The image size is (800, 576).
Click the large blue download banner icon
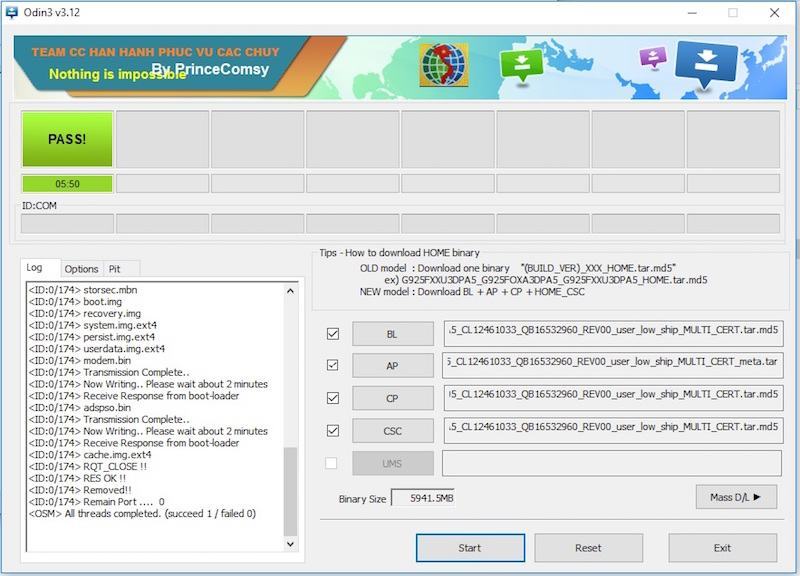click(x=706, y=62)
